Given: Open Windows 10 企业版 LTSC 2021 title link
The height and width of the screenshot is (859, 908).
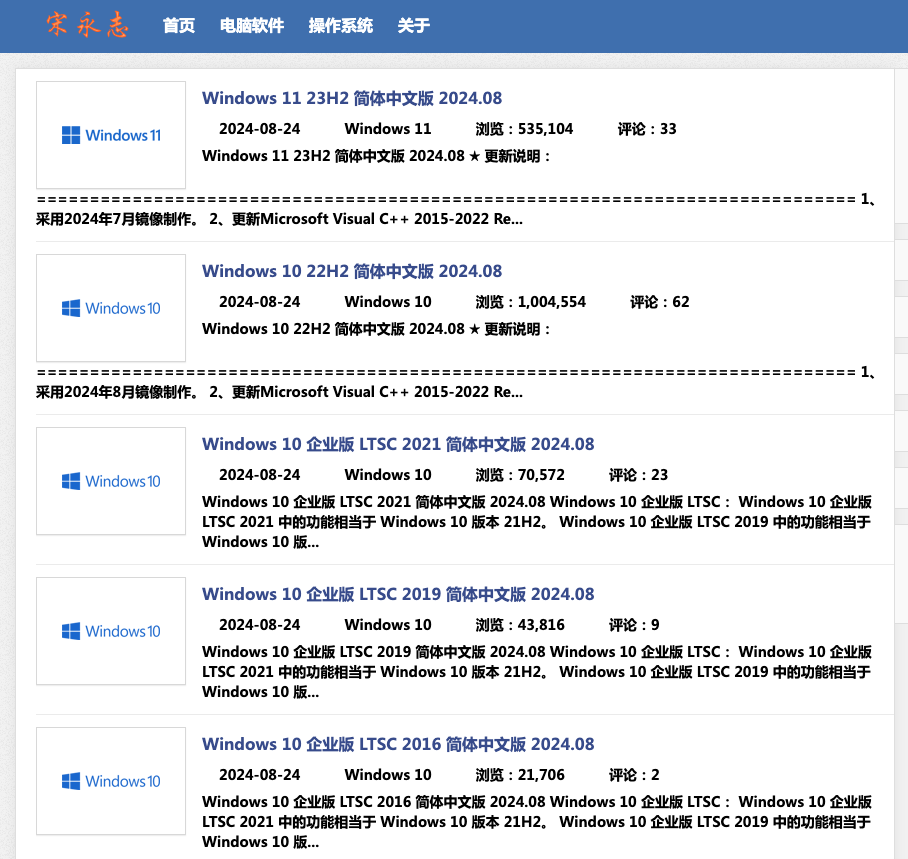Looking at the screenshot, I should click(398, 444).
